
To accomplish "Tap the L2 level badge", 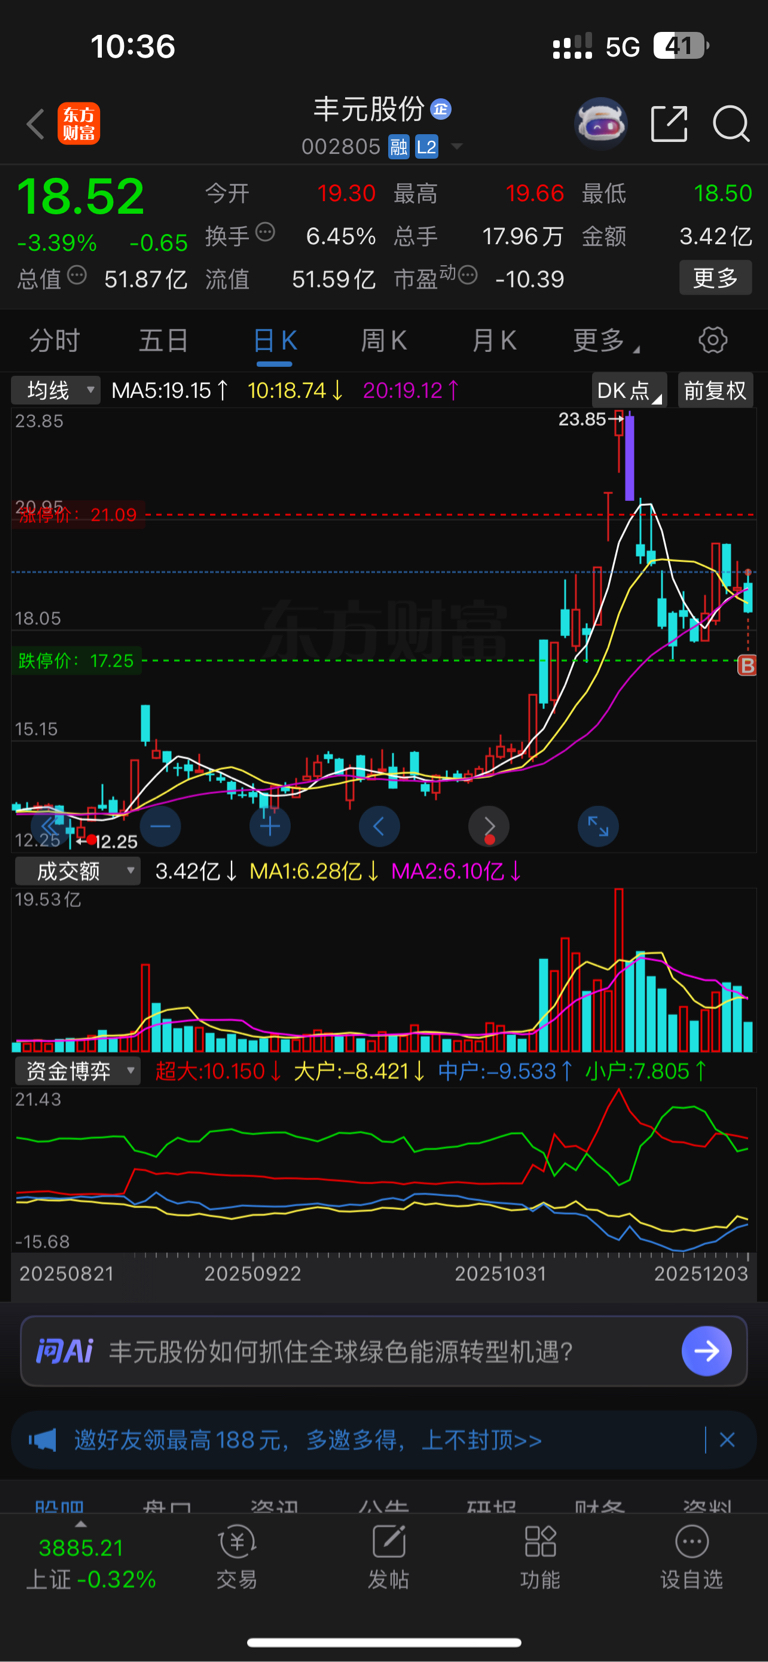I will point(426,147).
